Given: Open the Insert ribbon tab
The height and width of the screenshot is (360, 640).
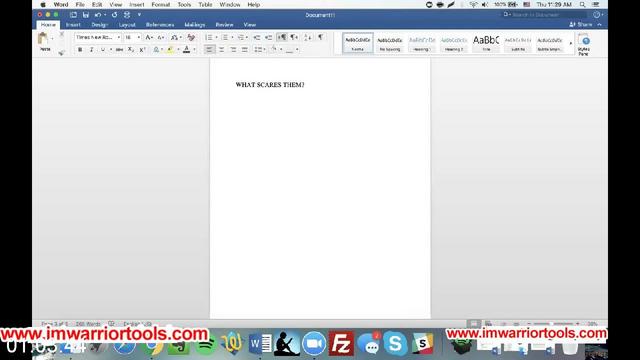Looking at the screenshot, I should [73, 25].
